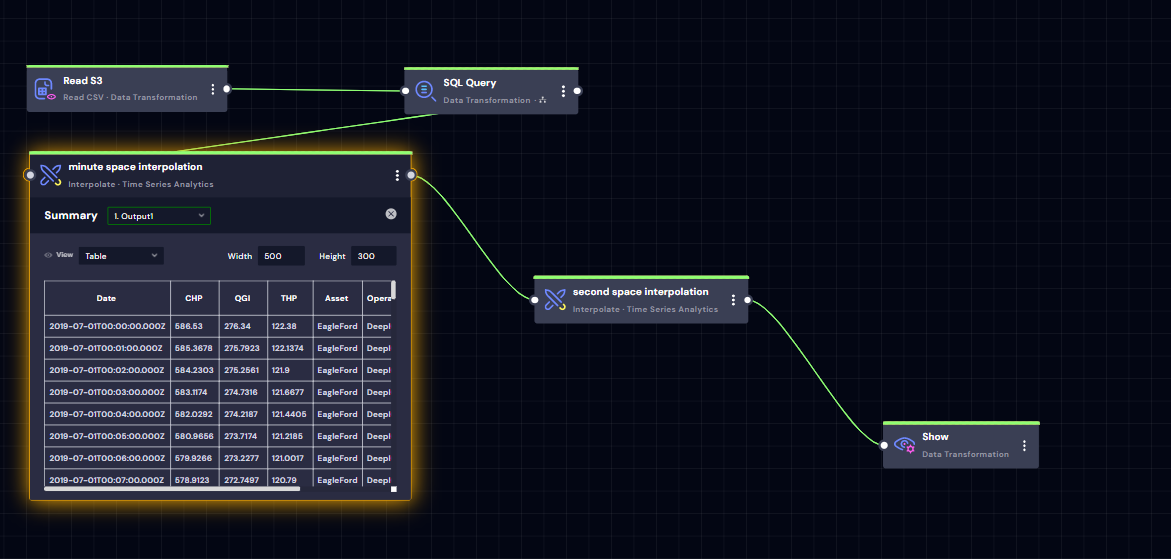Viewport: 1171px width, 559px height.
Task: Select the minute space interpolation node title
Action: pyautogui.click(x=135, y=166)
